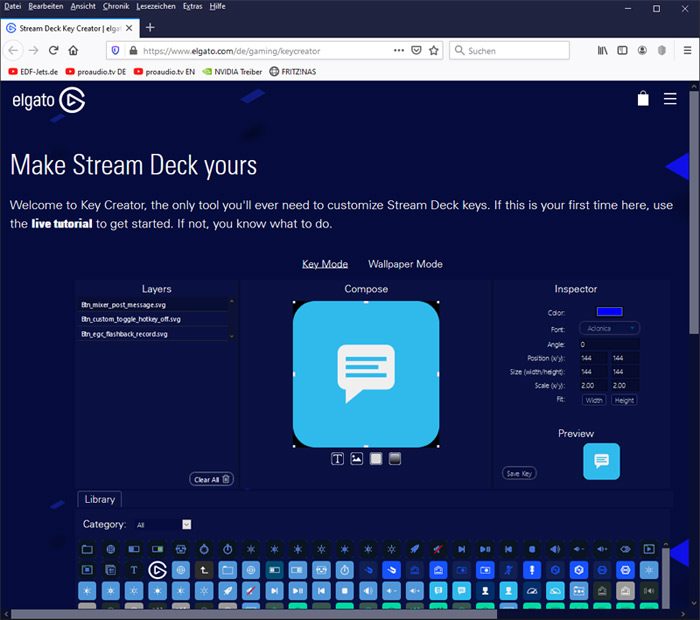The height and width of the screenshot is (620, 700).
Task: Select the solid background fill icon
Action: (376, 459)
